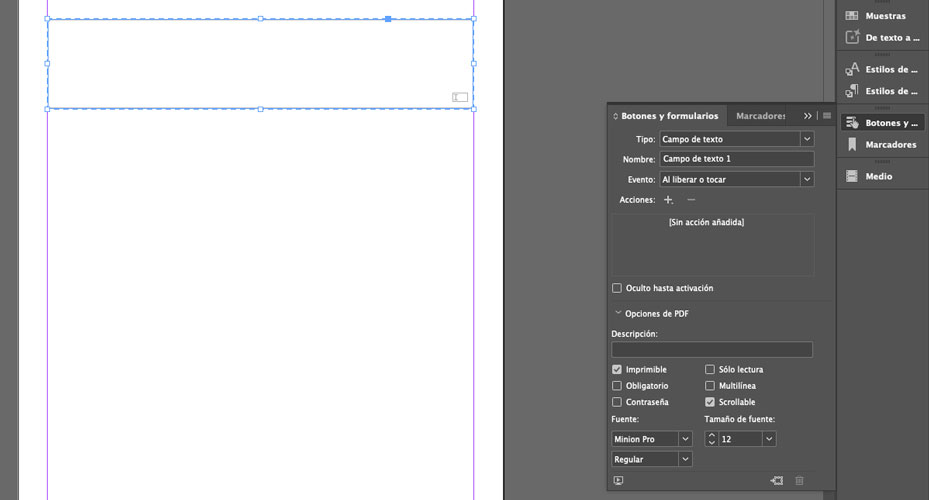Open the Minion Pro font dropdown
The height and width of the screenshot is (500, 929).
tap(652, 439)
